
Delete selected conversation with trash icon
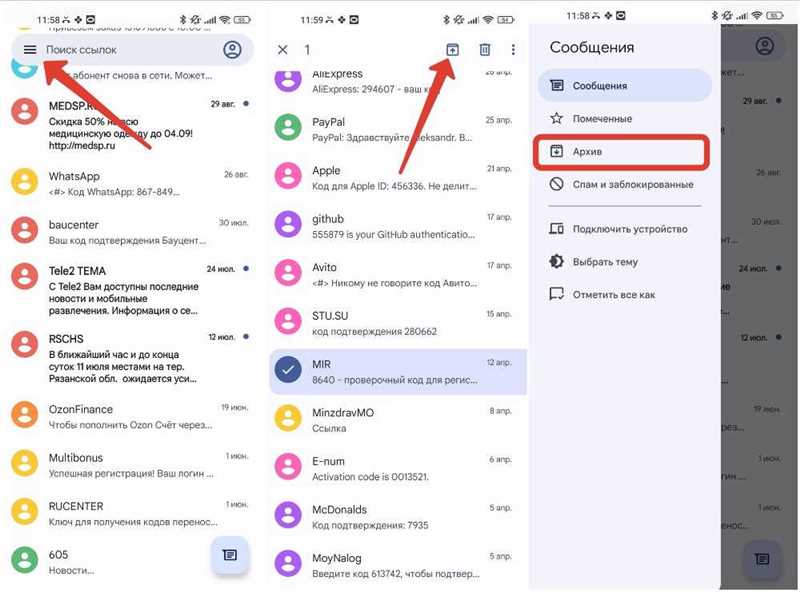click(x=485, y=50)
